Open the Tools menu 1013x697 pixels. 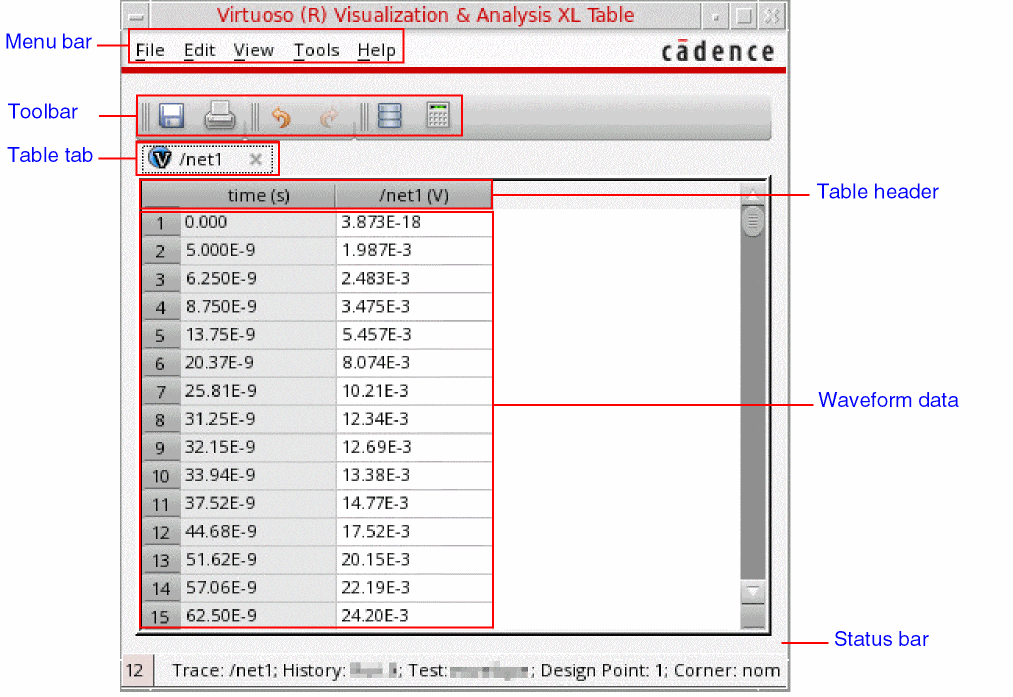[x=317, y=50]
